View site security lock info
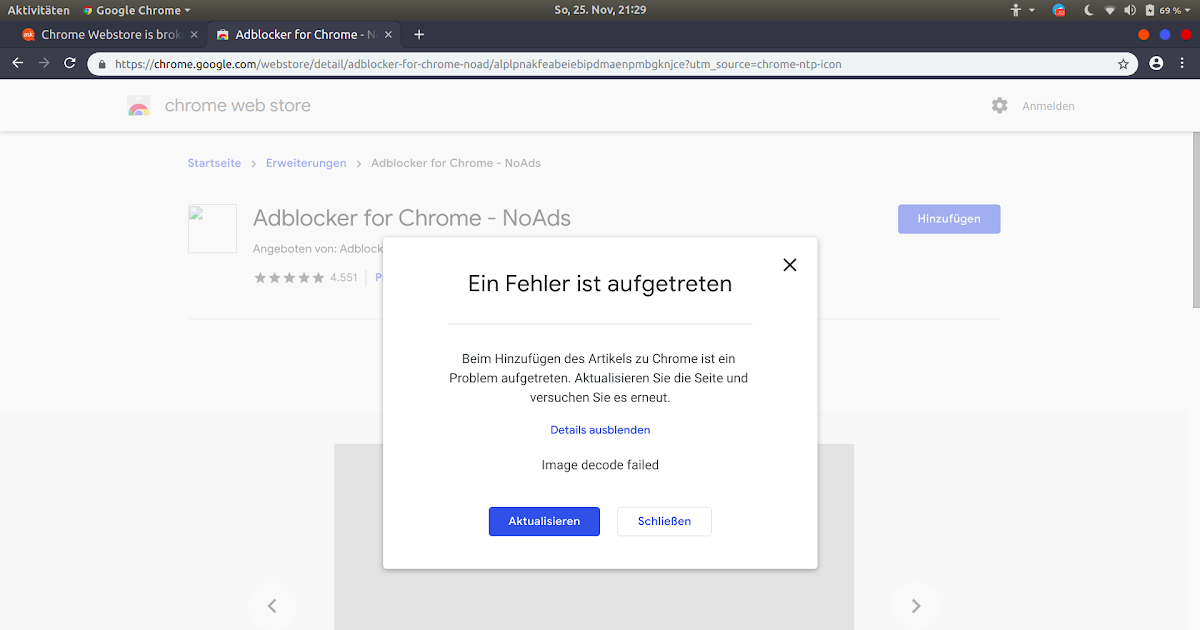Viewport: 1200px width, 630px height. [103, 63]
